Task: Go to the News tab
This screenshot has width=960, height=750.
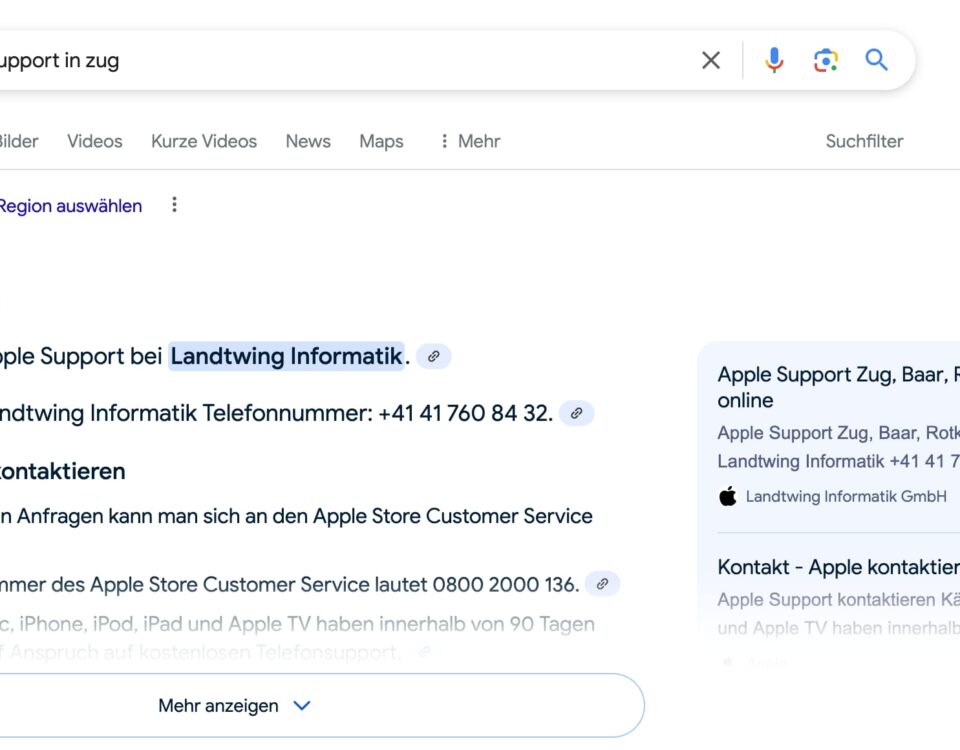Action: point(308,141)
